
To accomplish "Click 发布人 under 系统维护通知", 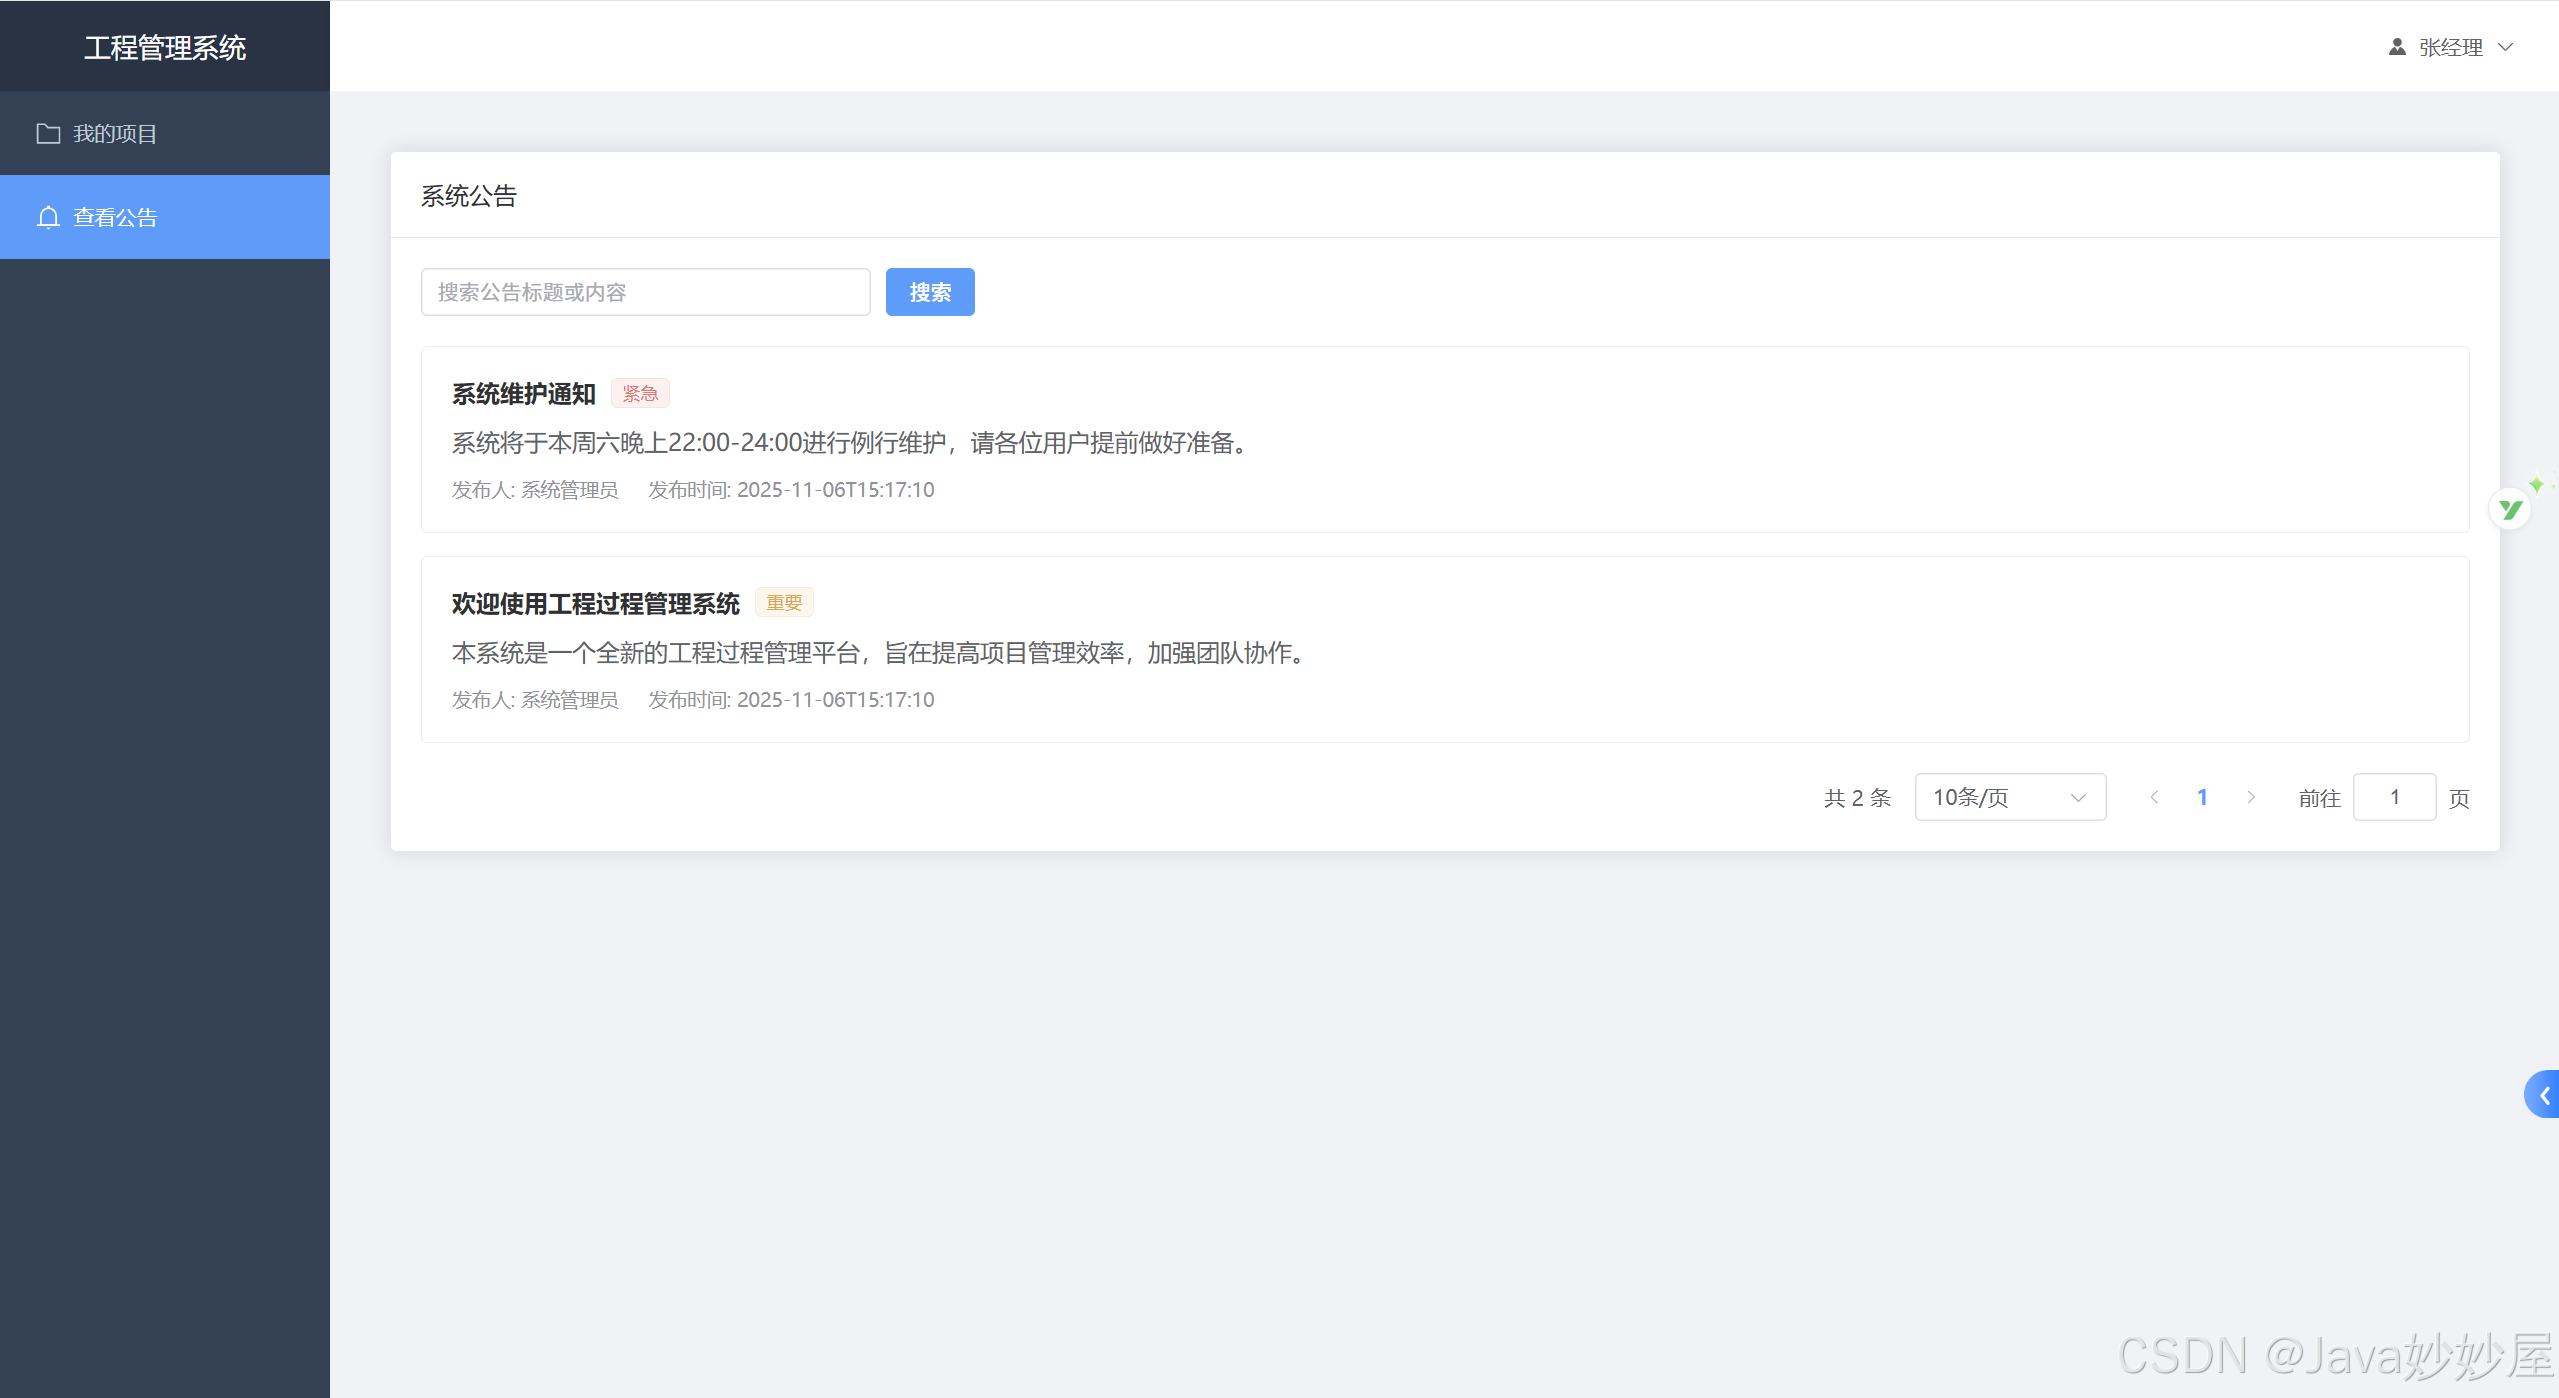I will tap(535, 490).
